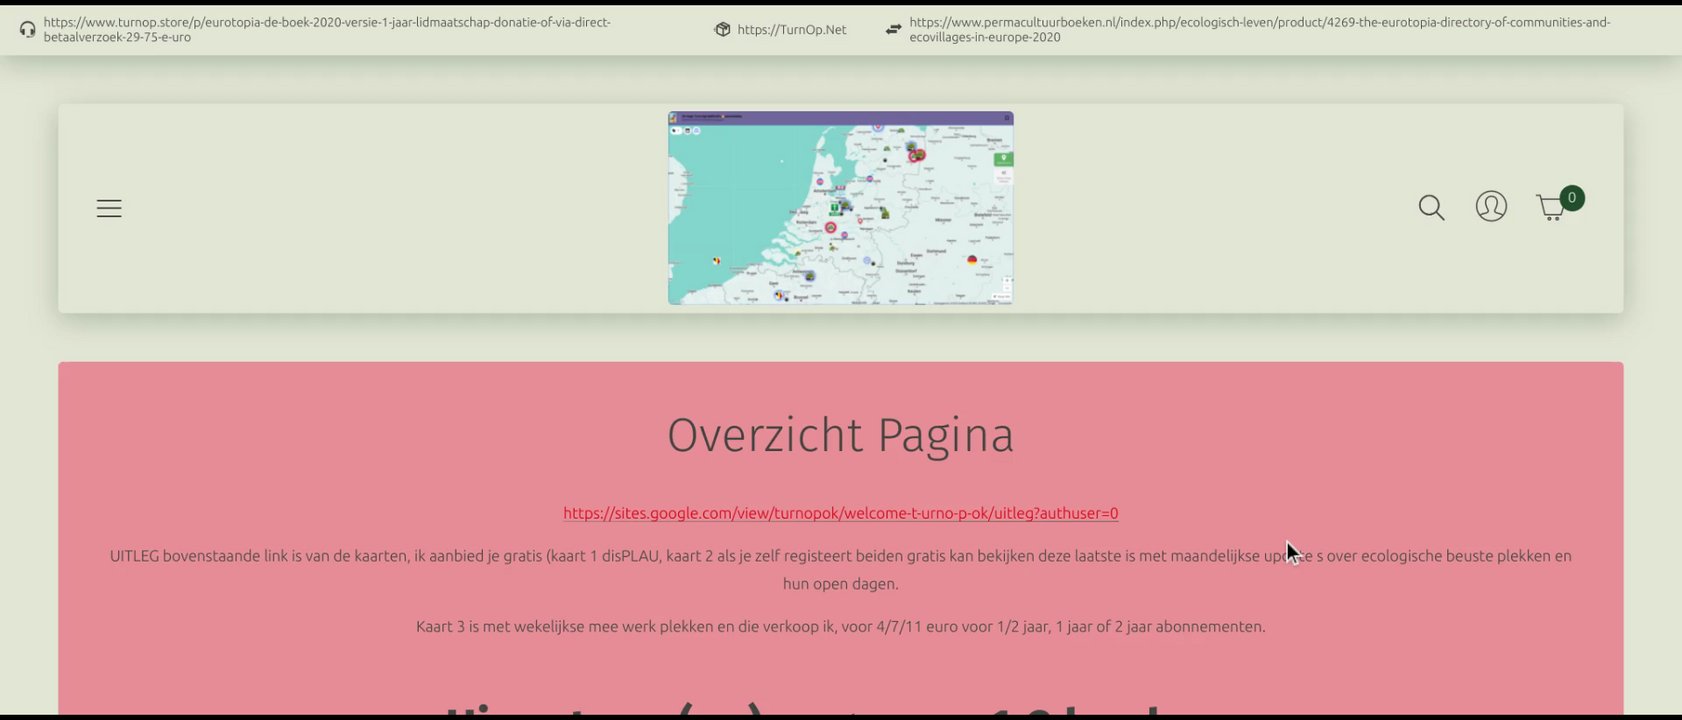Click the Belgian flag marker in the sea

click(x=716, y=261)
